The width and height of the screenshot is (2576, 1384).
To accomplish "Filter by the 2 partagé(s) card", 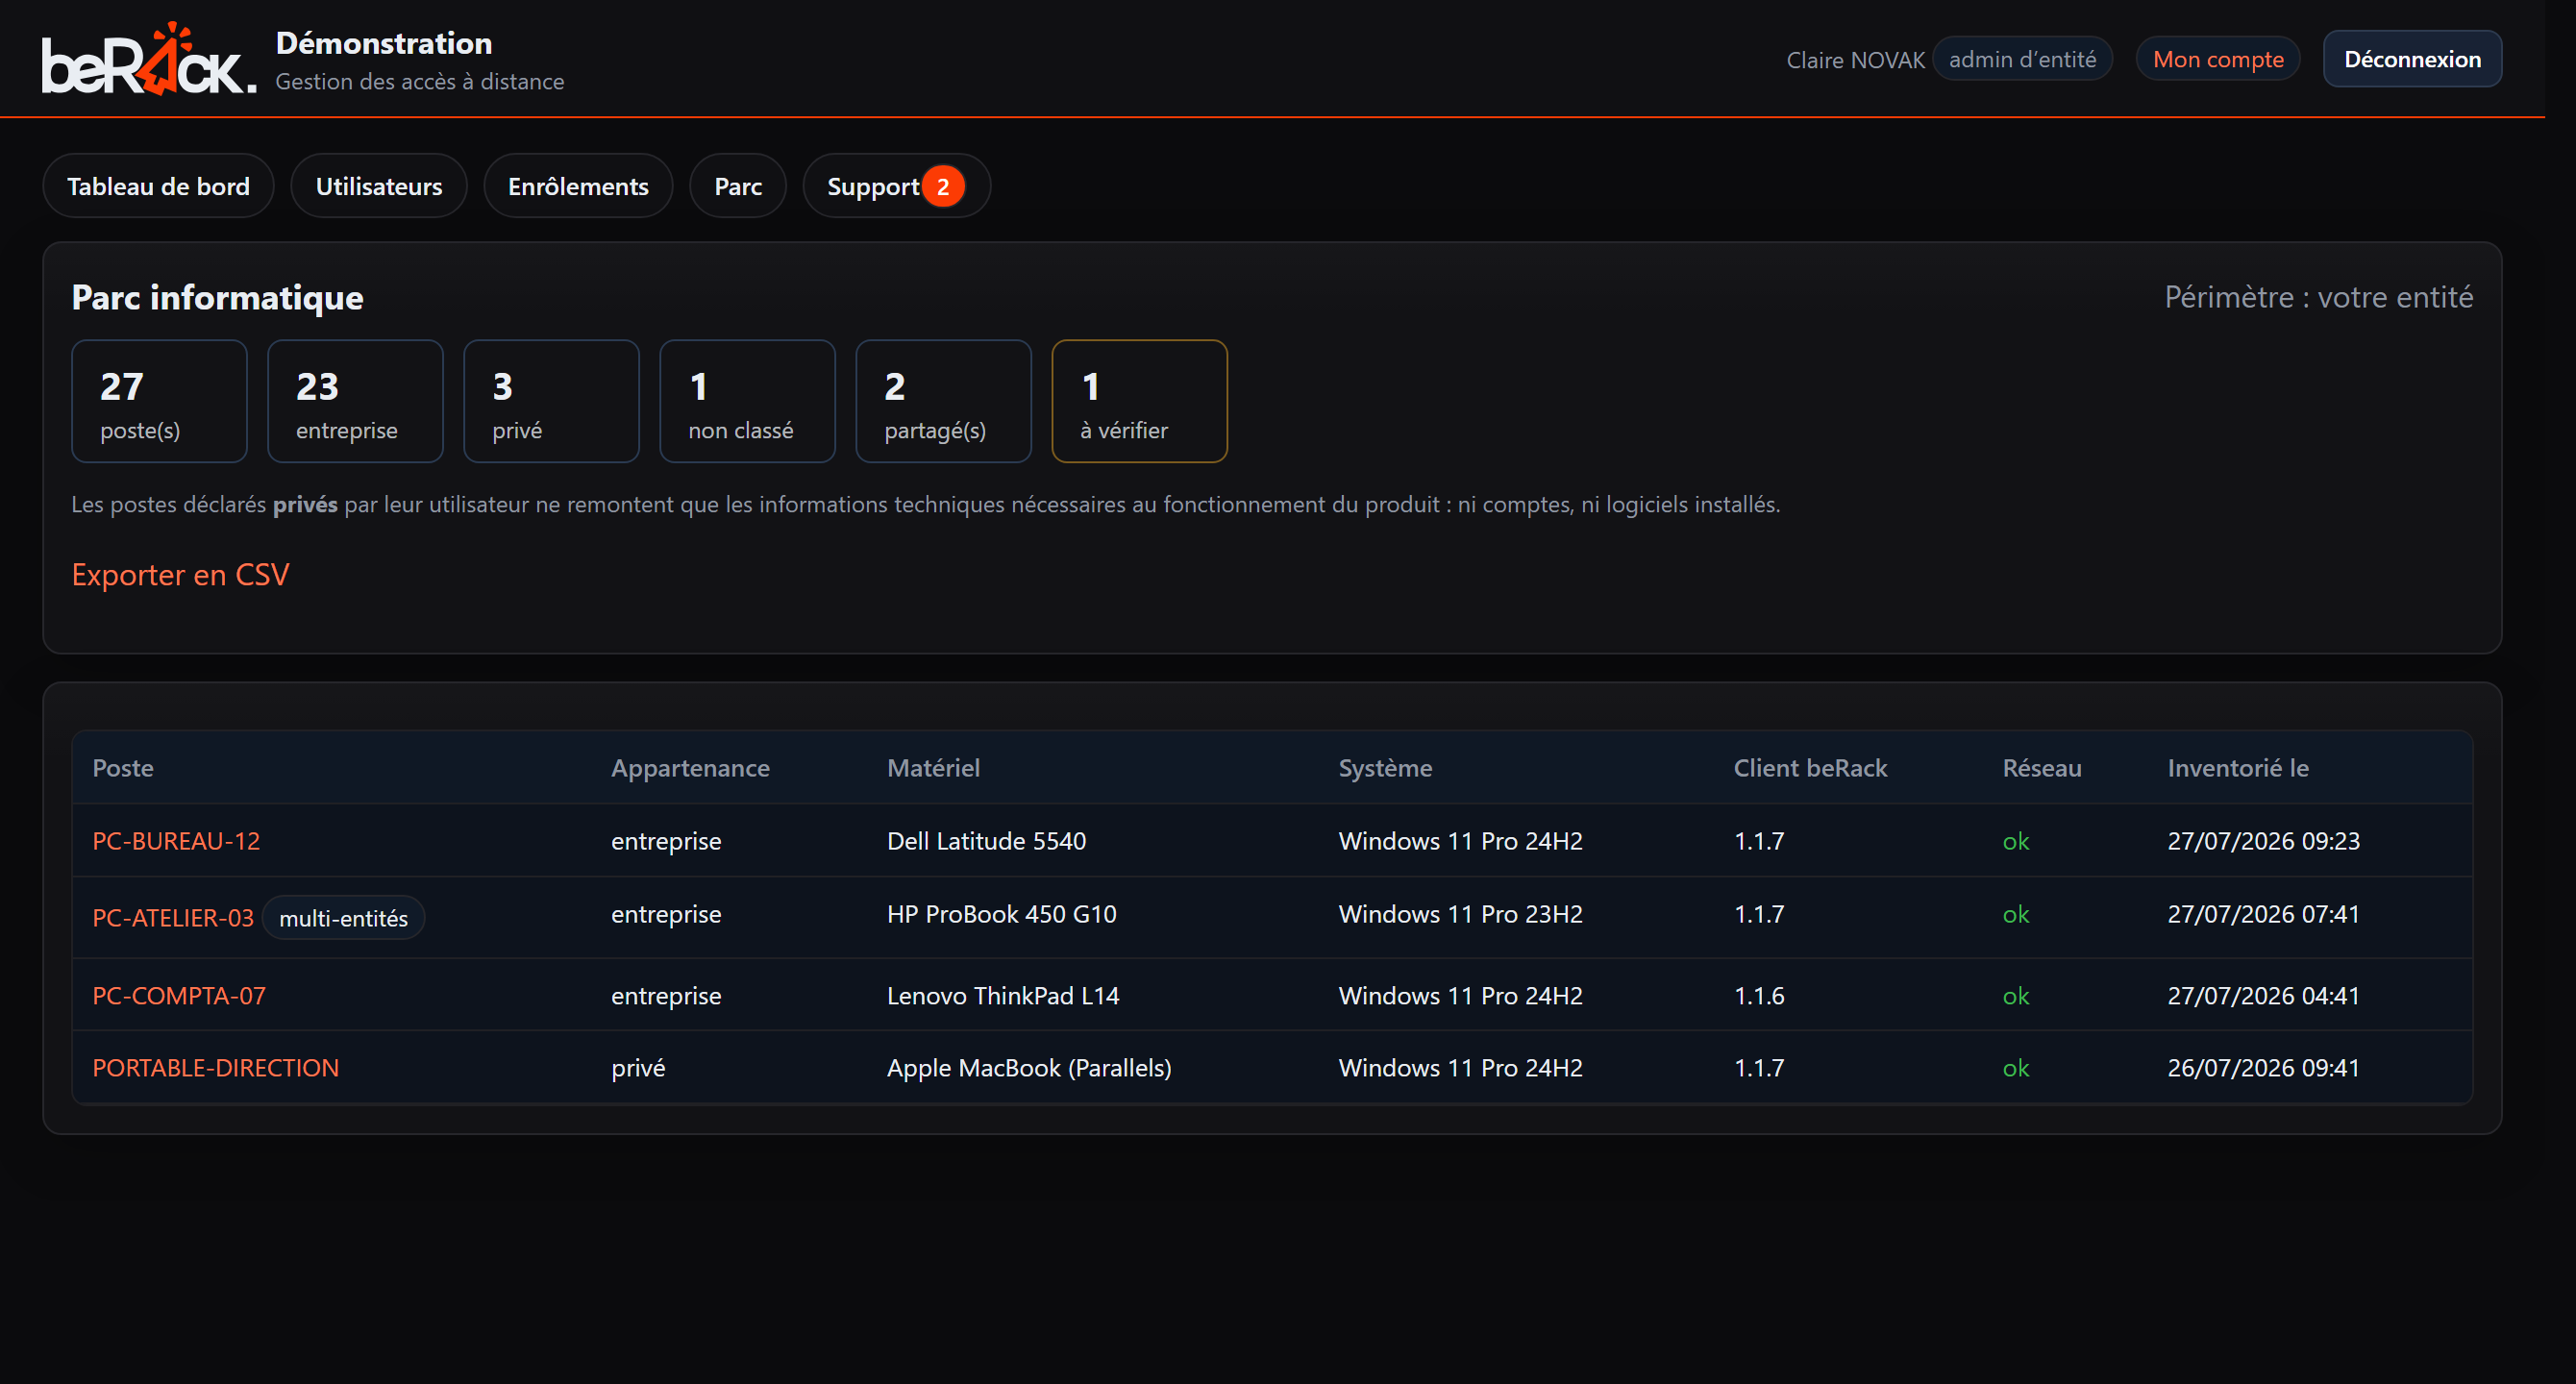I will tap(943, 401).
